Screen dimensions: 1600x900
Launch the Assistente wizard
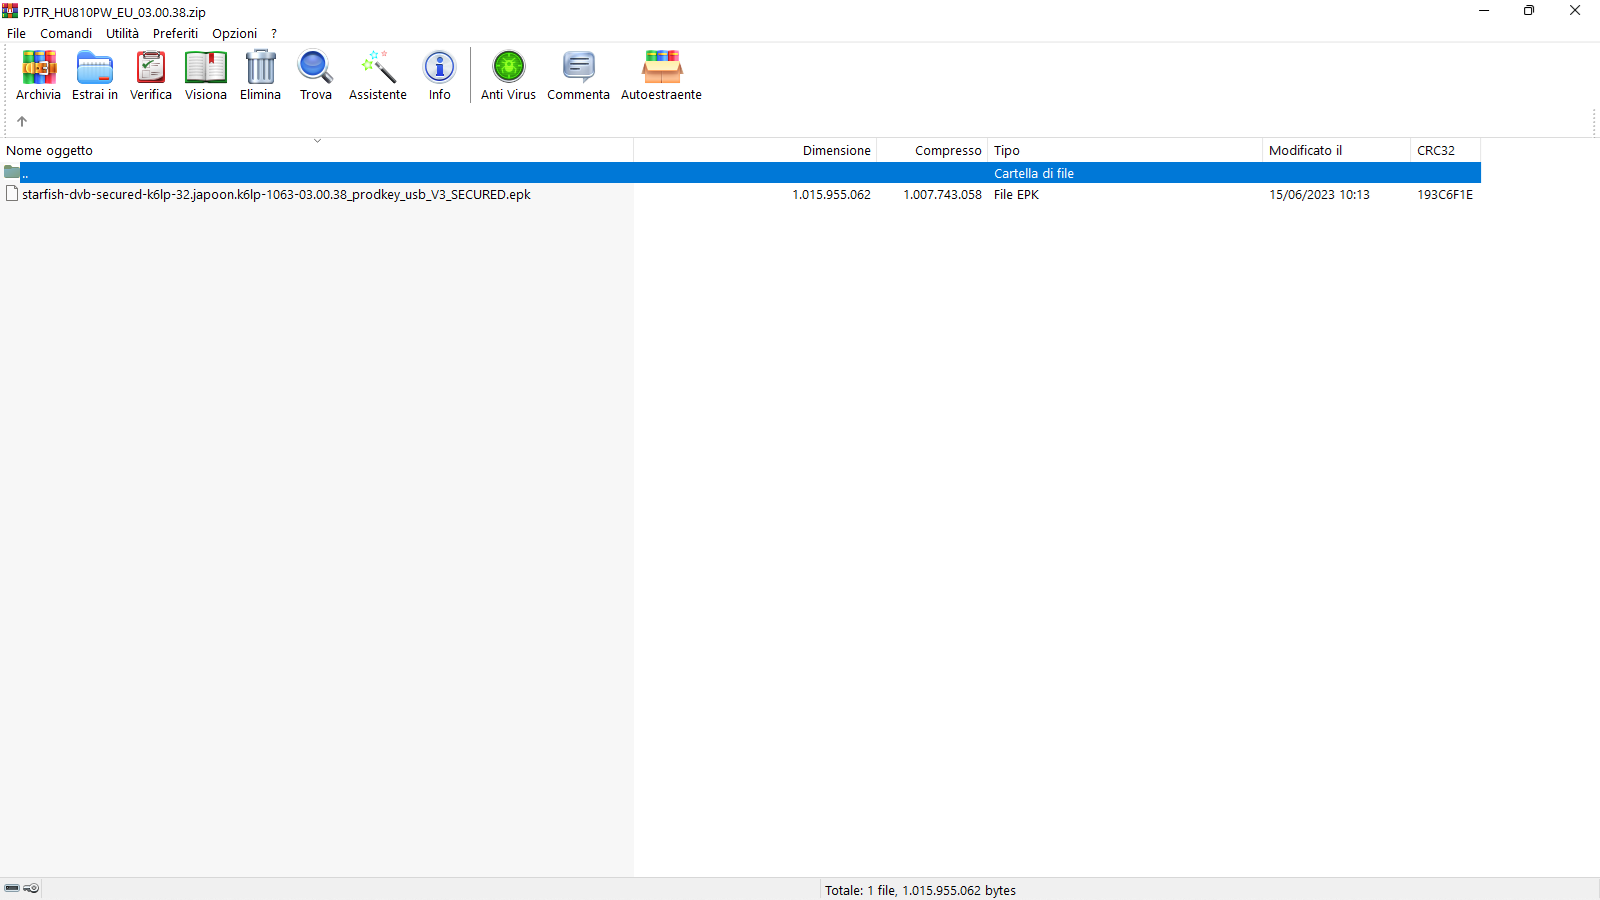[x=378, y=75]
